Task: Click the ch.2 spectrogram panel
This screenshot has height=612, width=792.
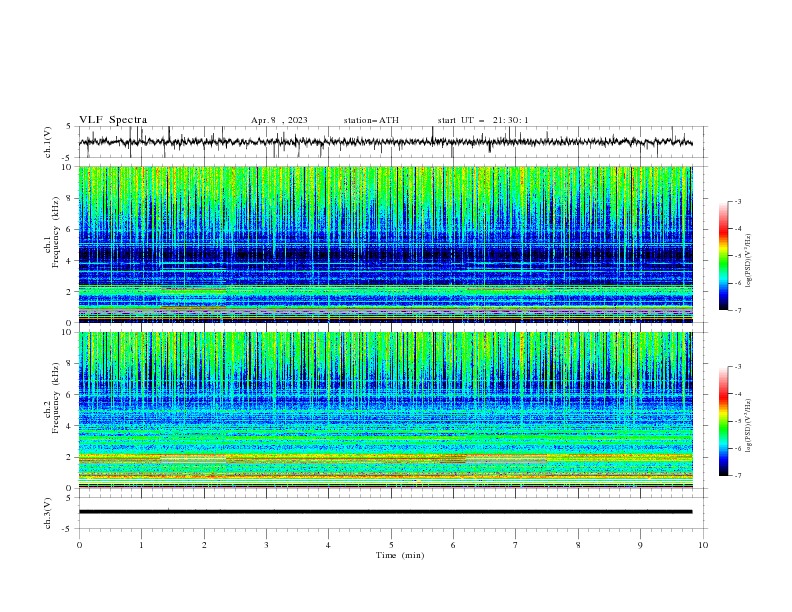Action: coord(386,410)
